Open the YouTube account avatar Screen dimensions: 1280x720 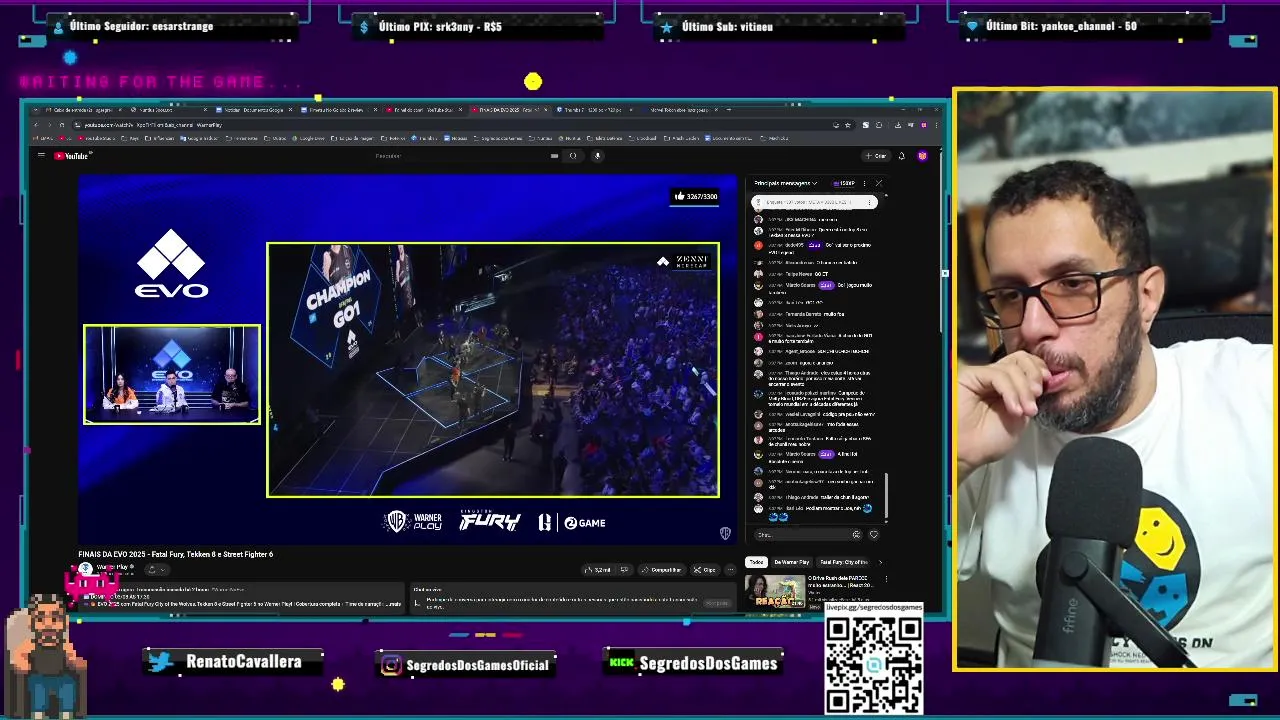point(922,156)
